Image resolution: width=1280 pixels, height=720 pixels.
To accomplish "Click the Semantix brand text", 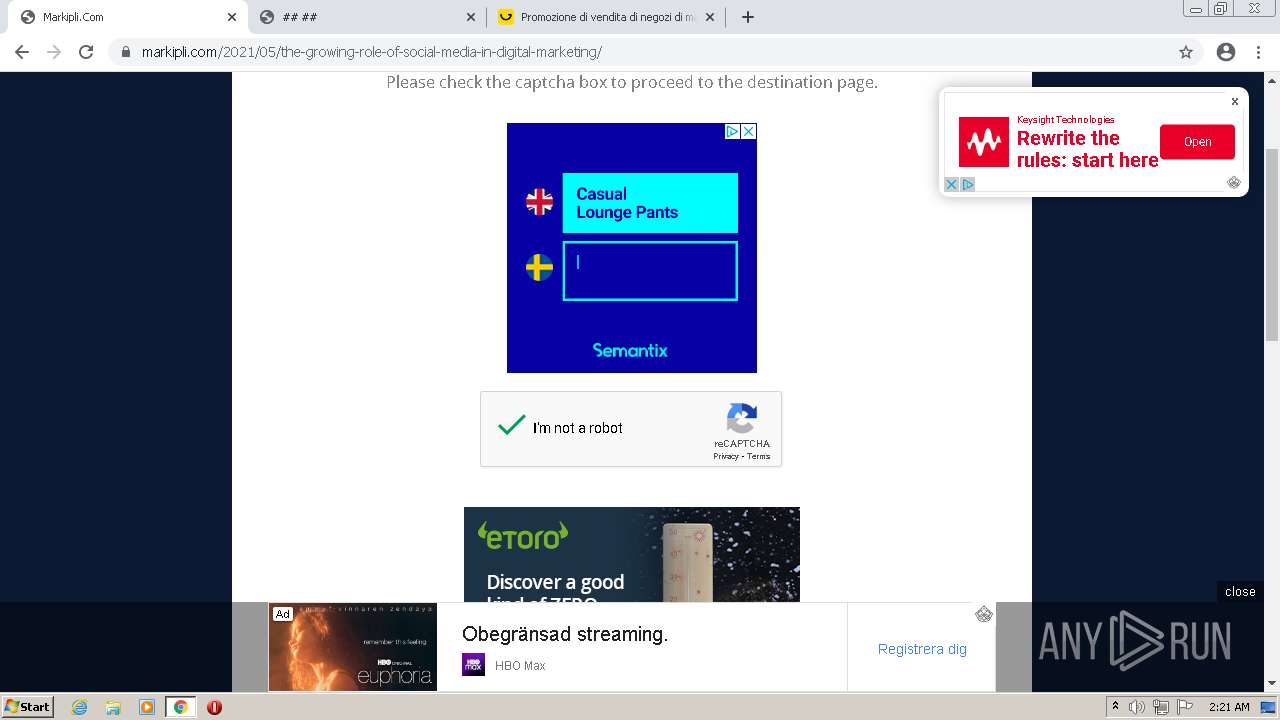I will (630, 350).
